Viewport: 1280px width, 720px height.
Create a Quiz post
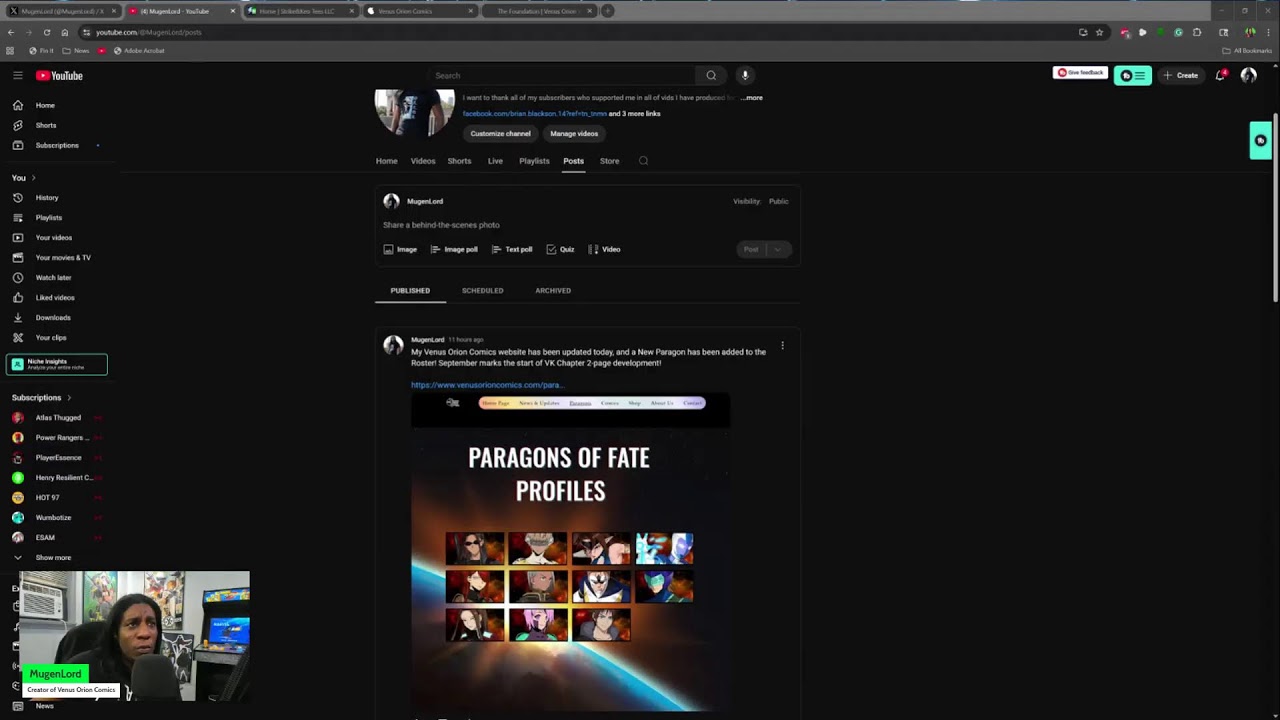click(x=560, y=249)
